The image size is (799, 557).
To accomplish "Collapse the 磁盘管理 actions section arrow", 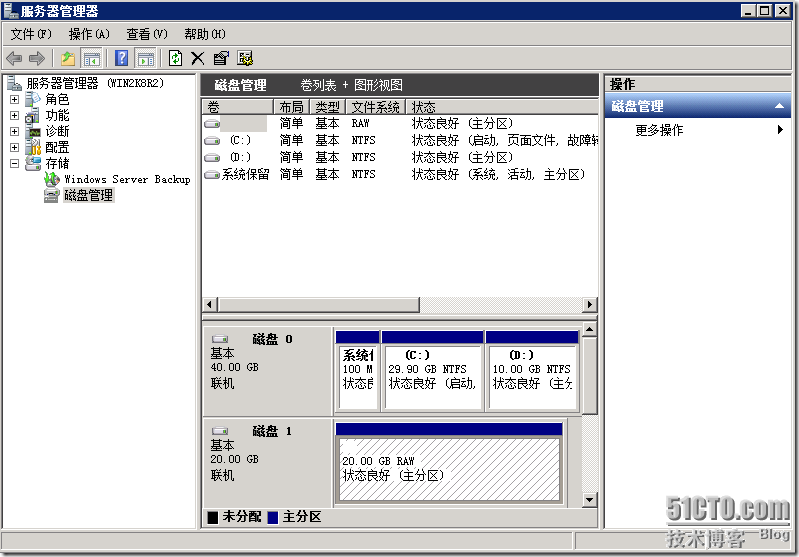I will coord(779,106).
